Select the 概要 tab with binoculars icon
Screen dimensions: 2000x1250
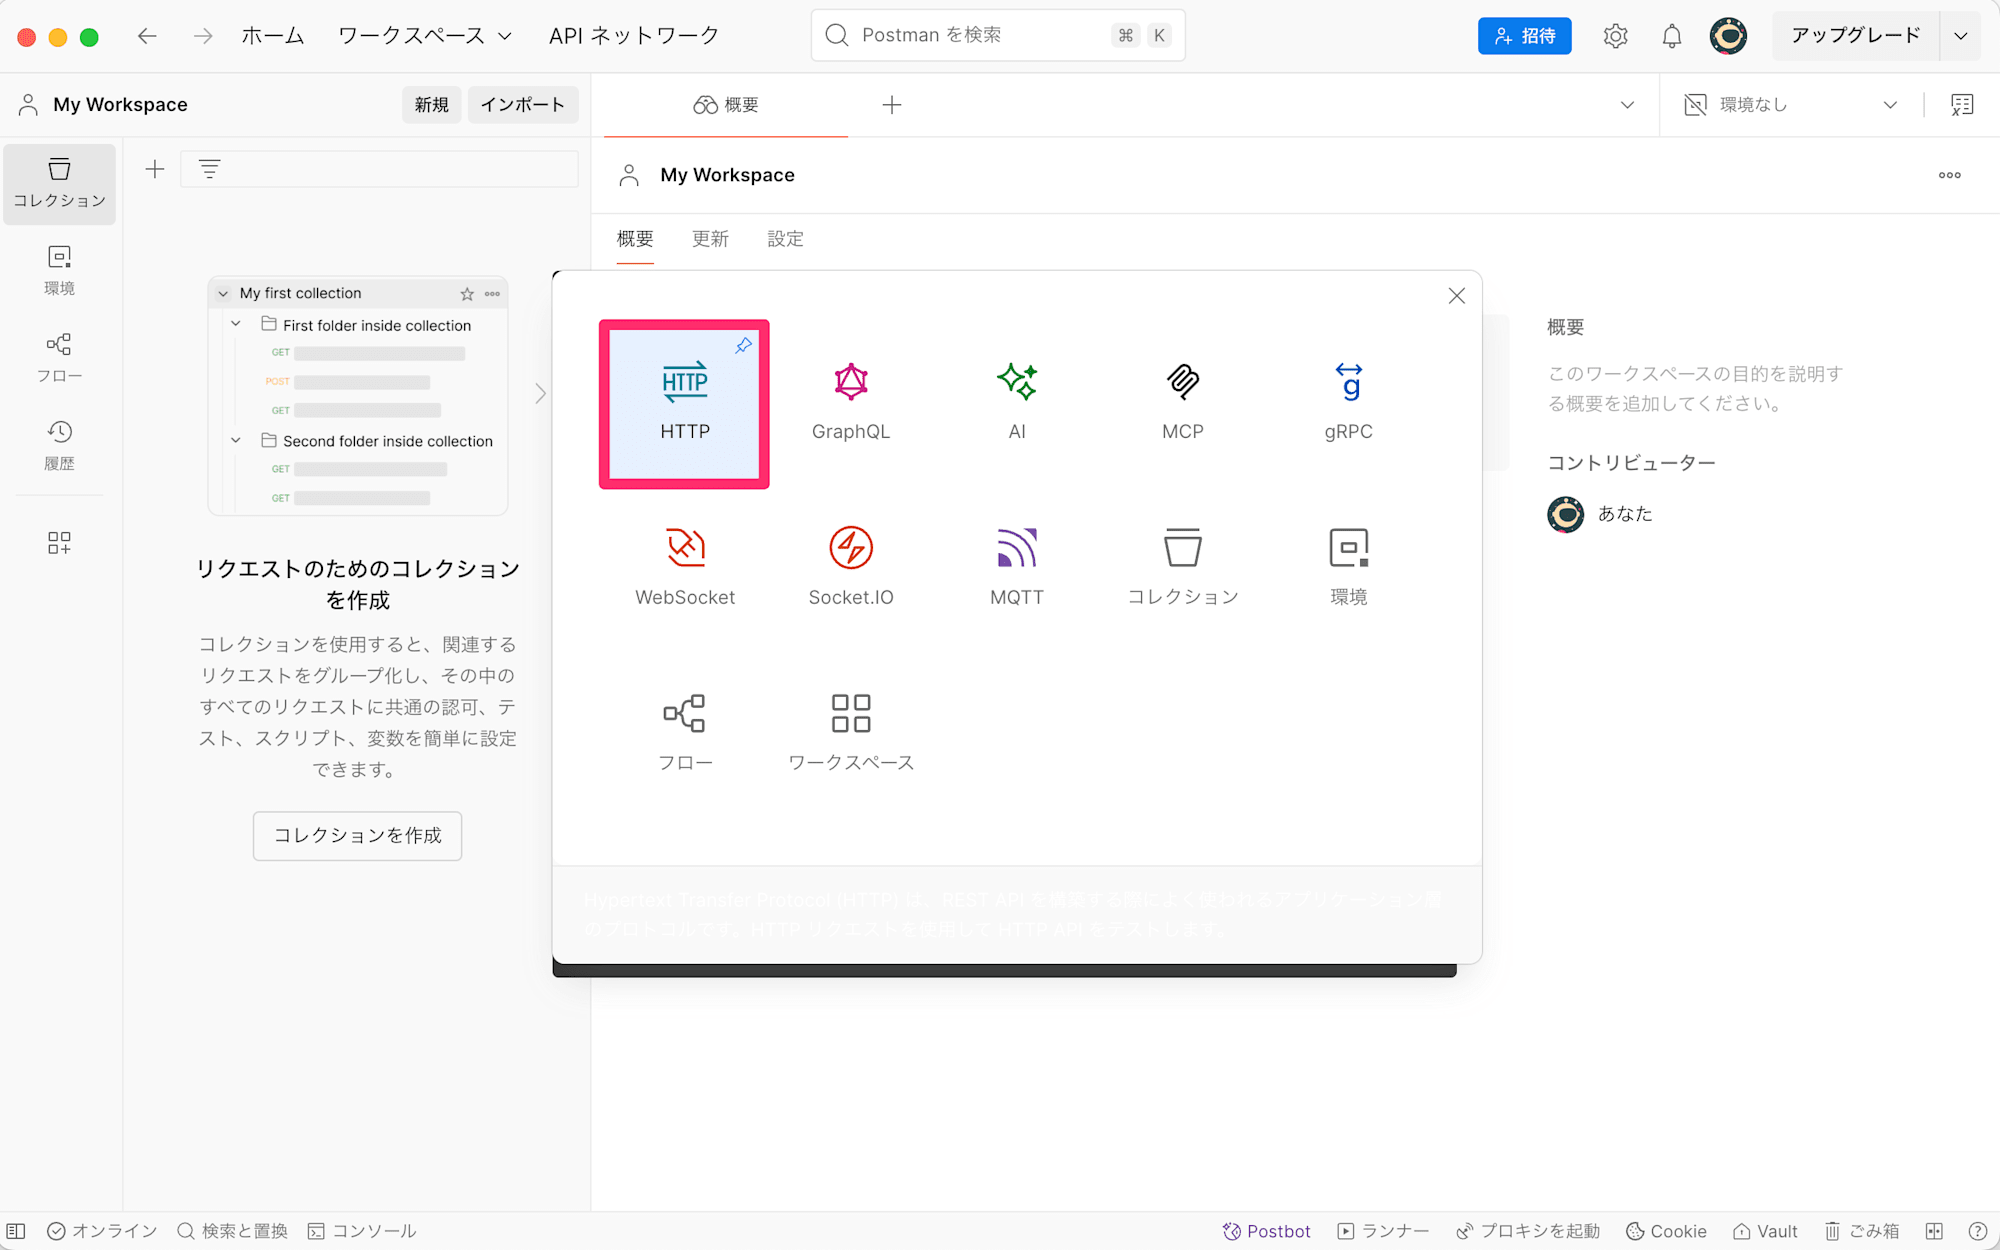726,105
